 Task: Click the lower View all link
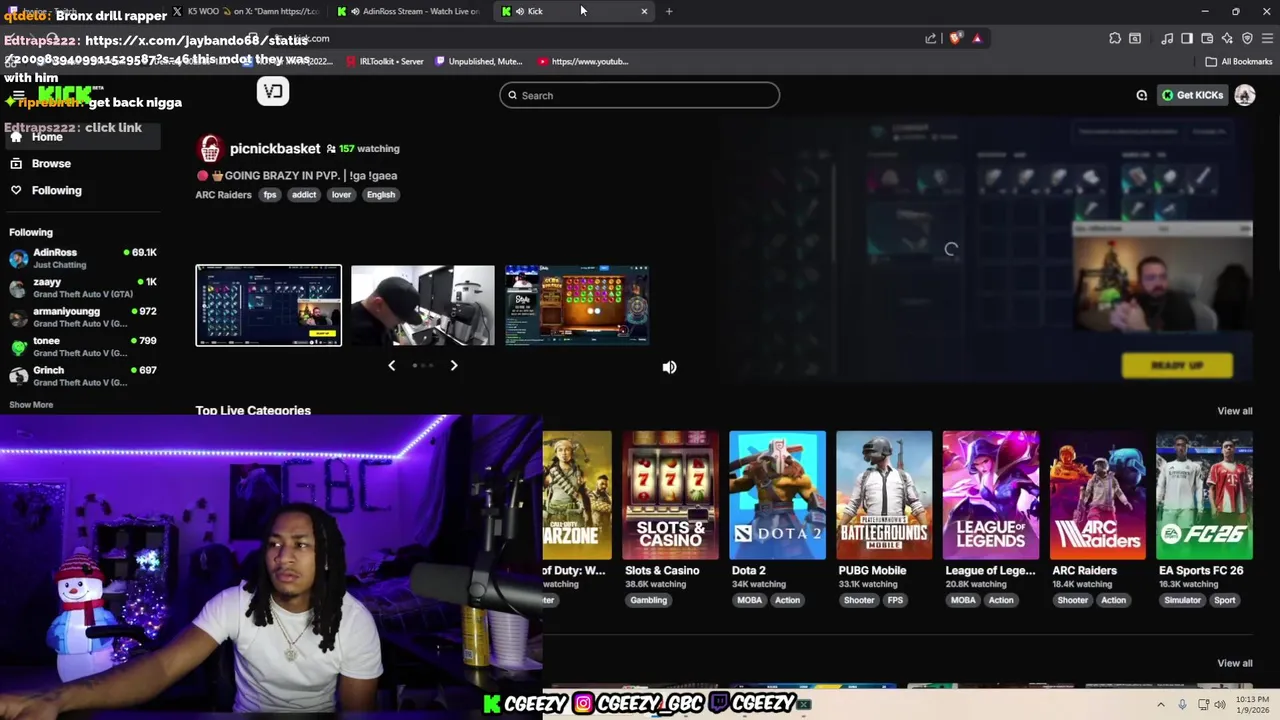[1234, 663]
